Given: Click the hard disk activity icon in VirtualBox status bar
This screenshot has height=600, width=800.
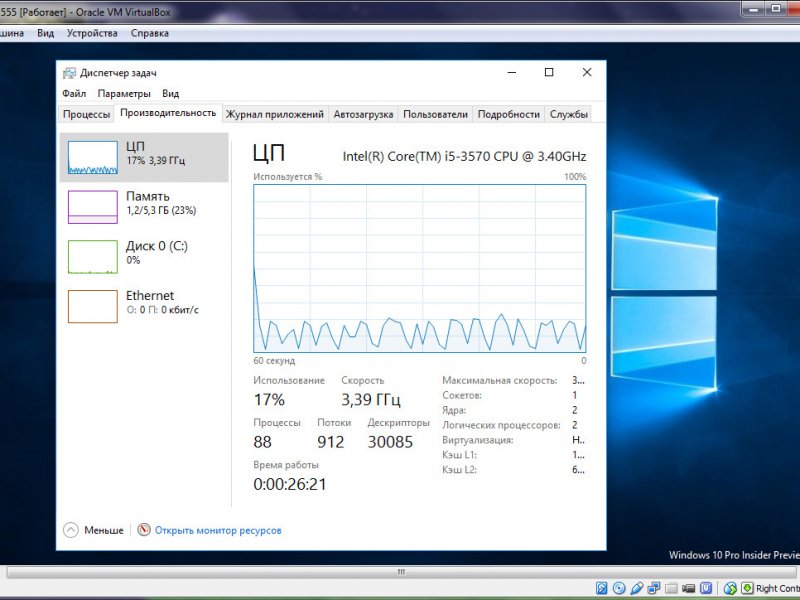Looking at the screenshot, I should 602,588.
